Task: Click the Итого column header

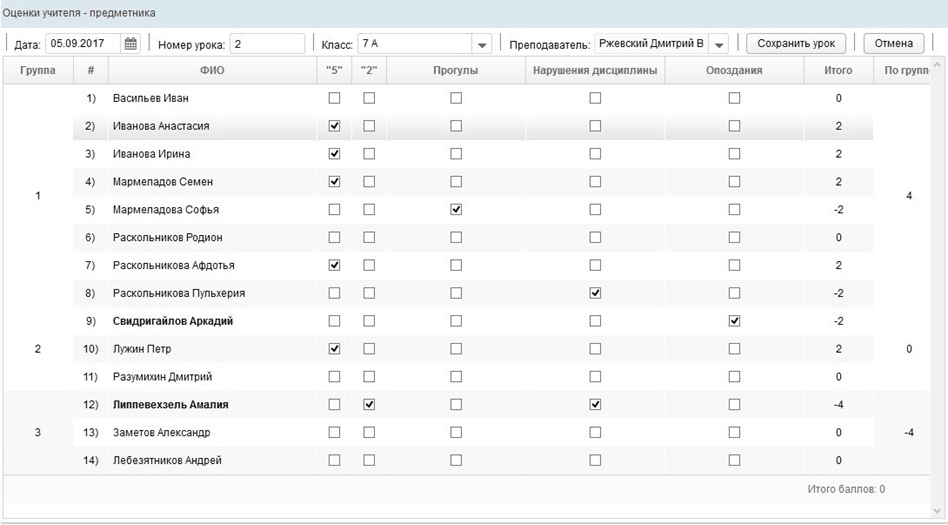Action: 838,71
